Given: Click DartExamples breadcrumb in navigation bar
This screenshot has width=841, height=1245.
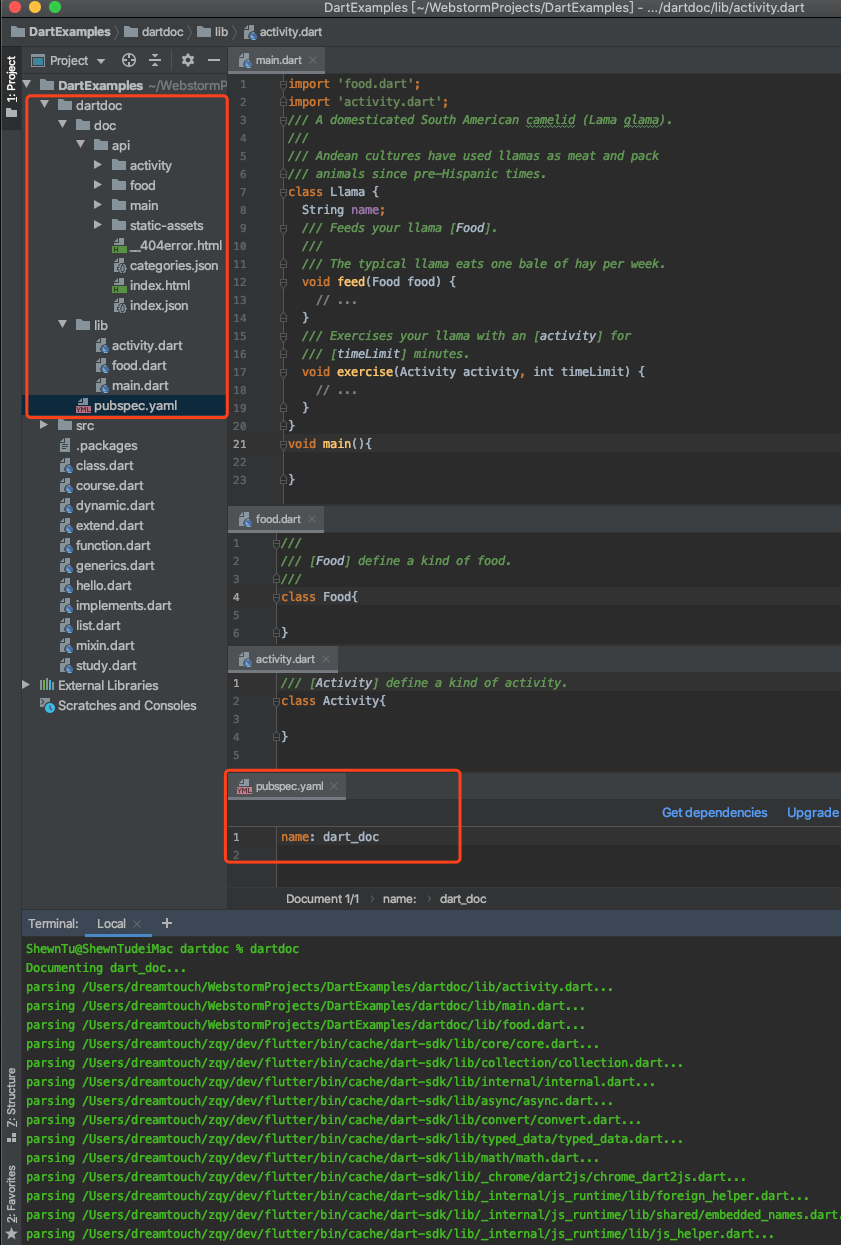Looking at the screenshot, I should pos(60,32).
